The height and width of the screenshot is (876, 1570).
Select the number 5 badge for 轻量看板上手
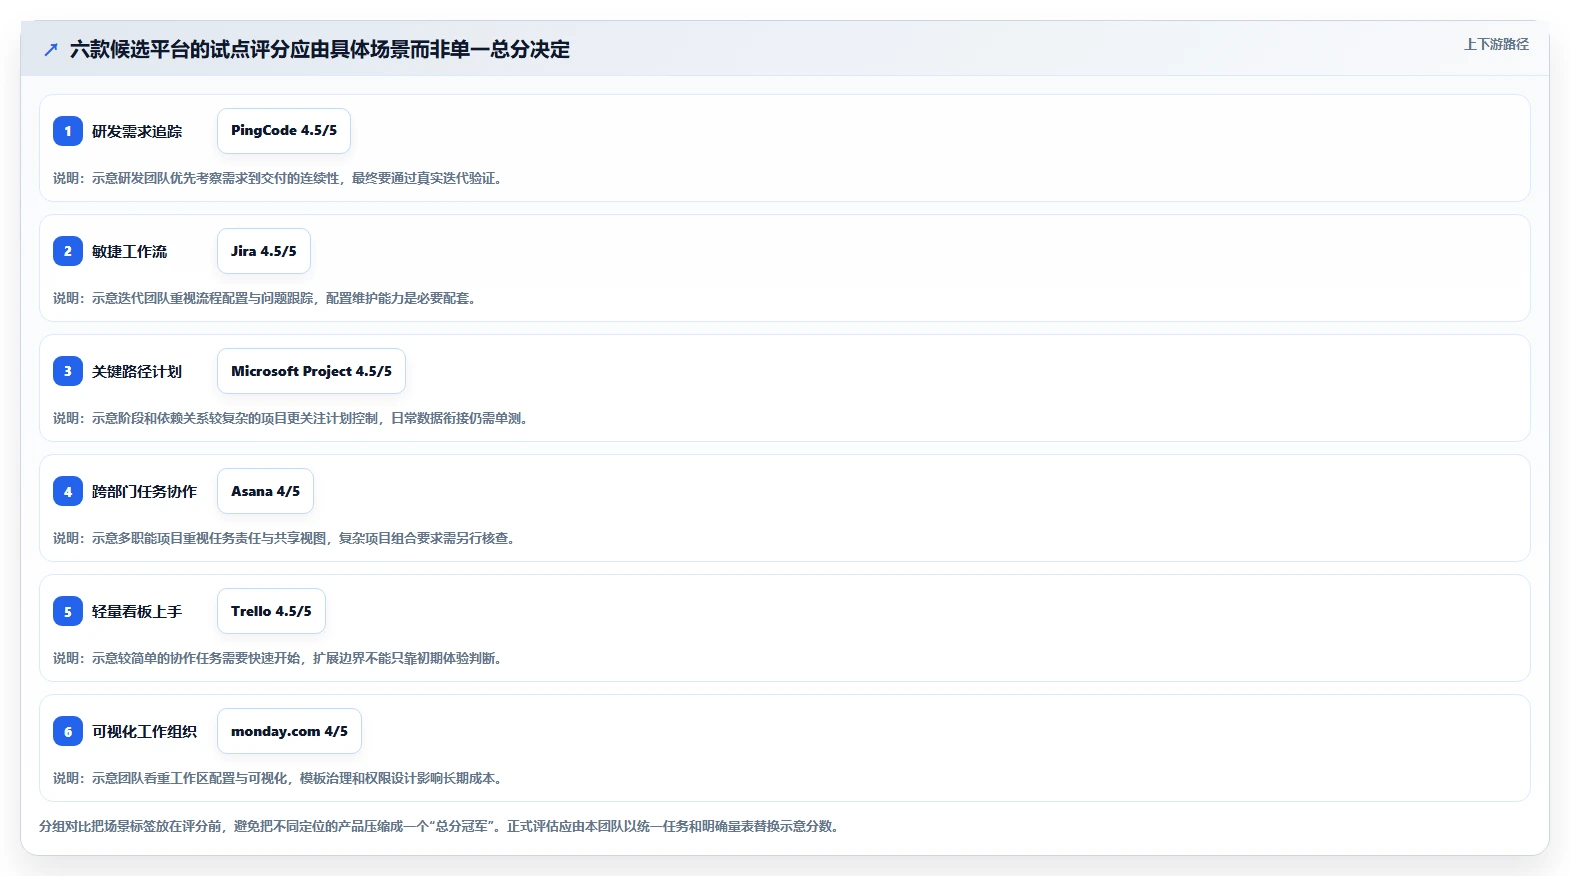click(68, 611)
